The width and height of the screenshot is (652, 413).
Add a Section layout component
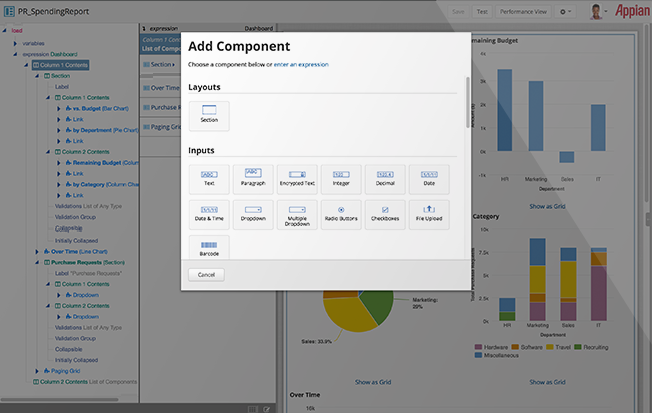click(x=209, y=116)
